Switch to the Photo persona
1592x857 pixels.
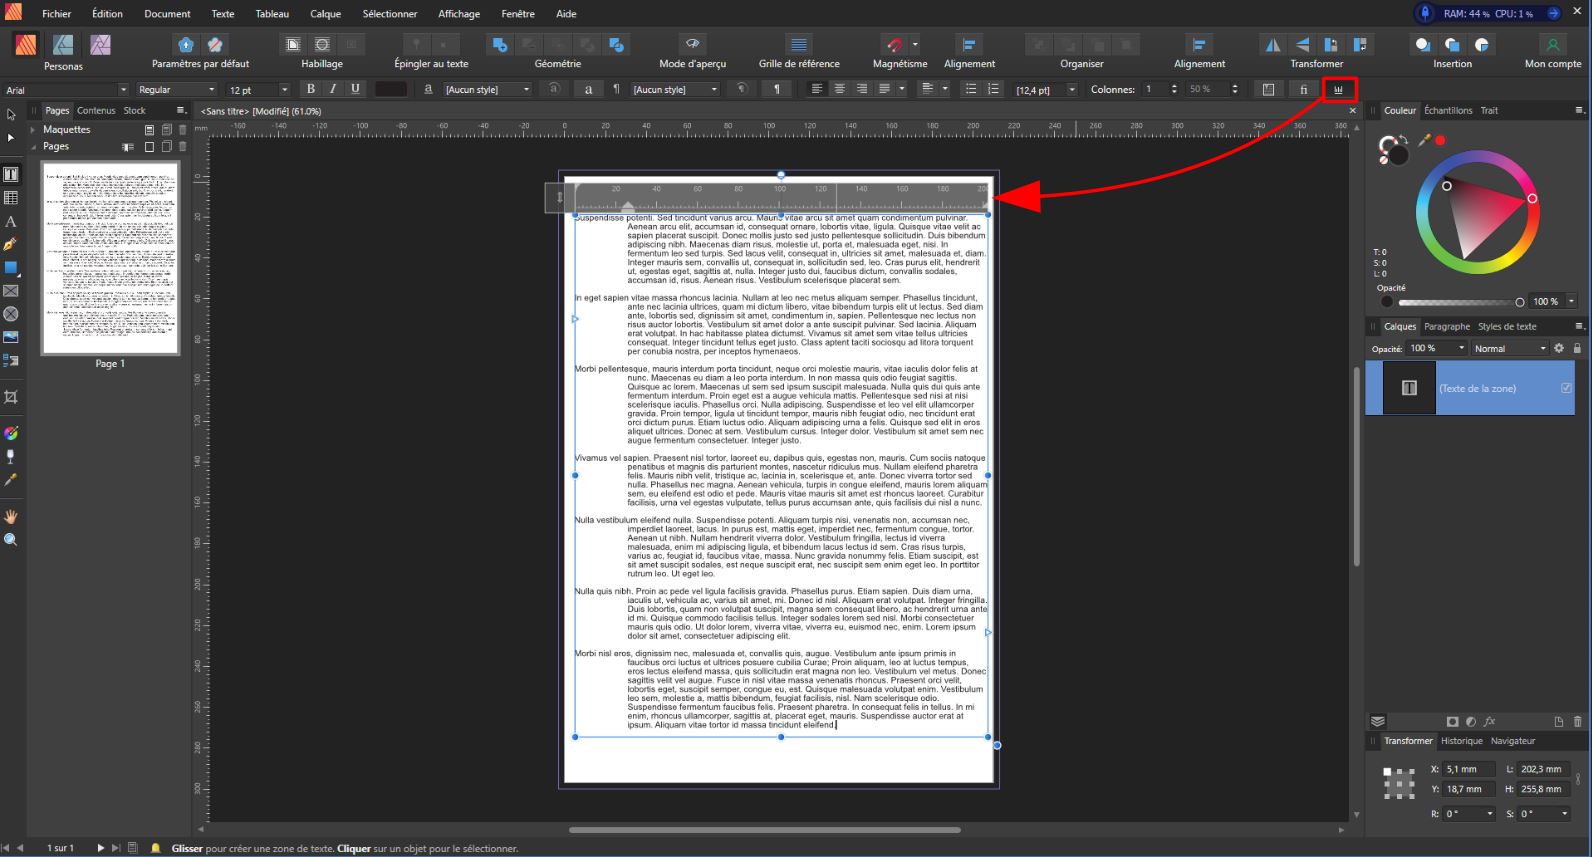100,45
